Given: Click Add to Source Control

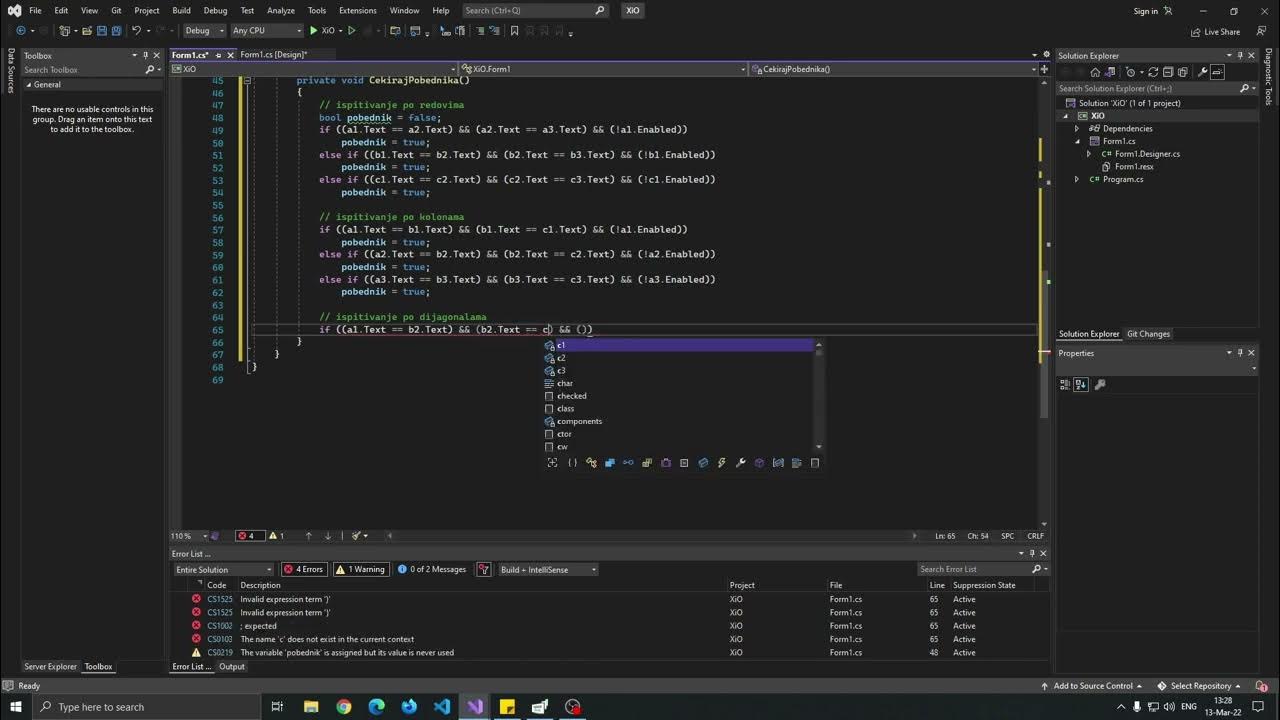Looking at the screenshot, I should point(1093,686).
